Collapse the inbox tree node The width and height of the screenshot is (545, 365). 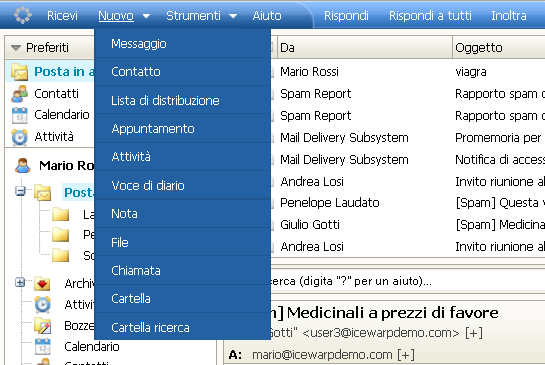click(x=21, y=191)
